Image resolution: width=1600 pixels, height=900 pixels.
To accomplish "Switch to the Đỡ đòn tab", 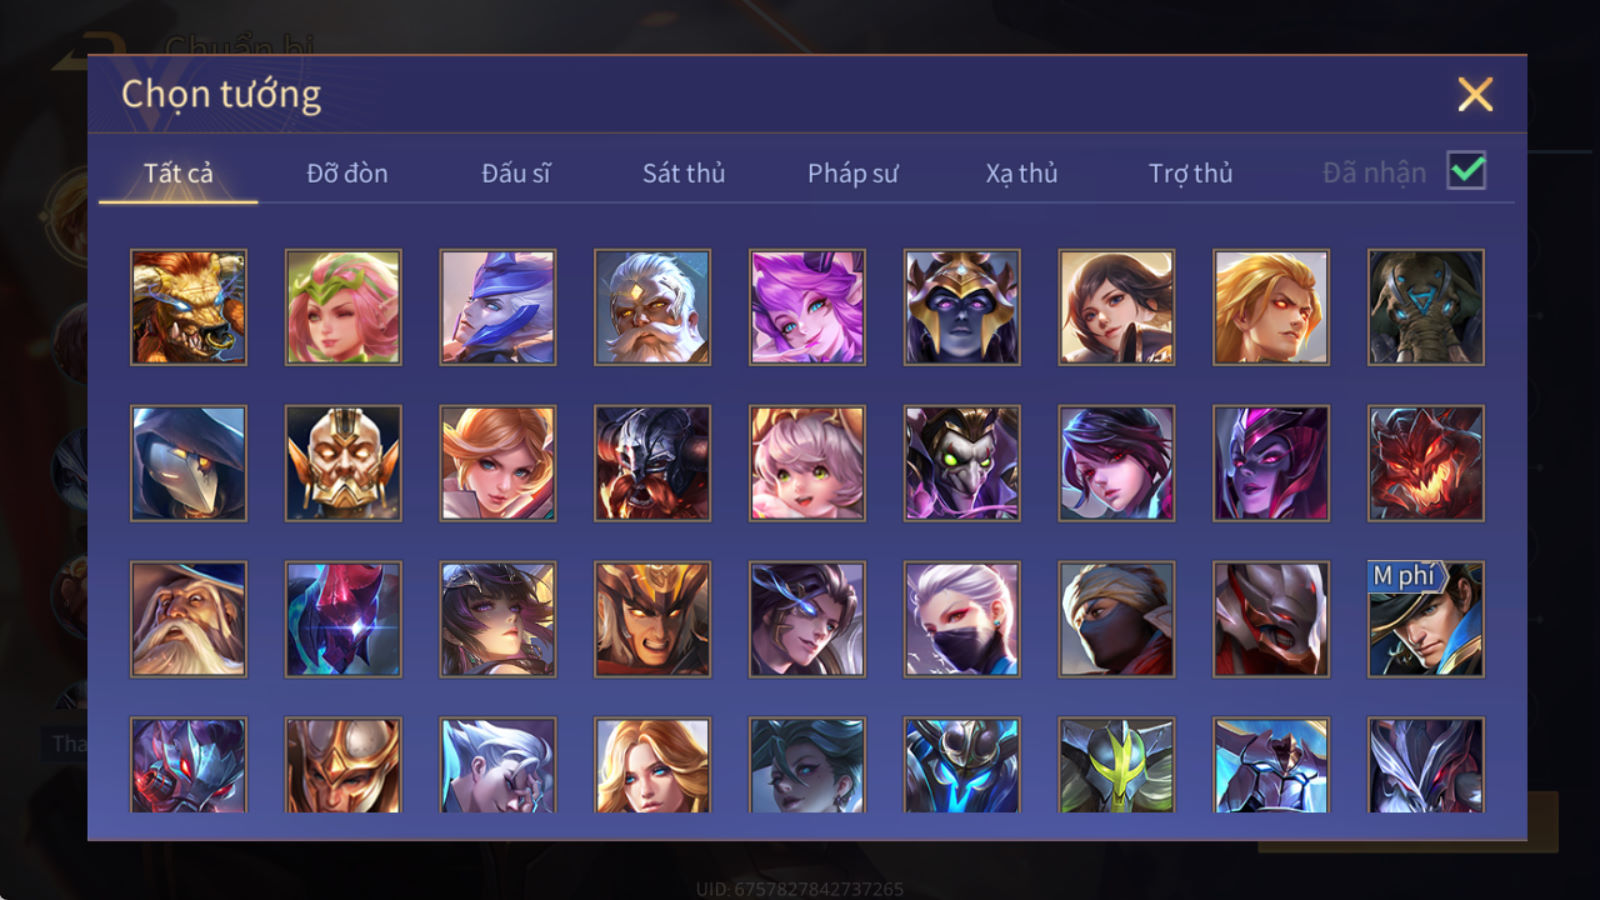I will tap(347, 173).
